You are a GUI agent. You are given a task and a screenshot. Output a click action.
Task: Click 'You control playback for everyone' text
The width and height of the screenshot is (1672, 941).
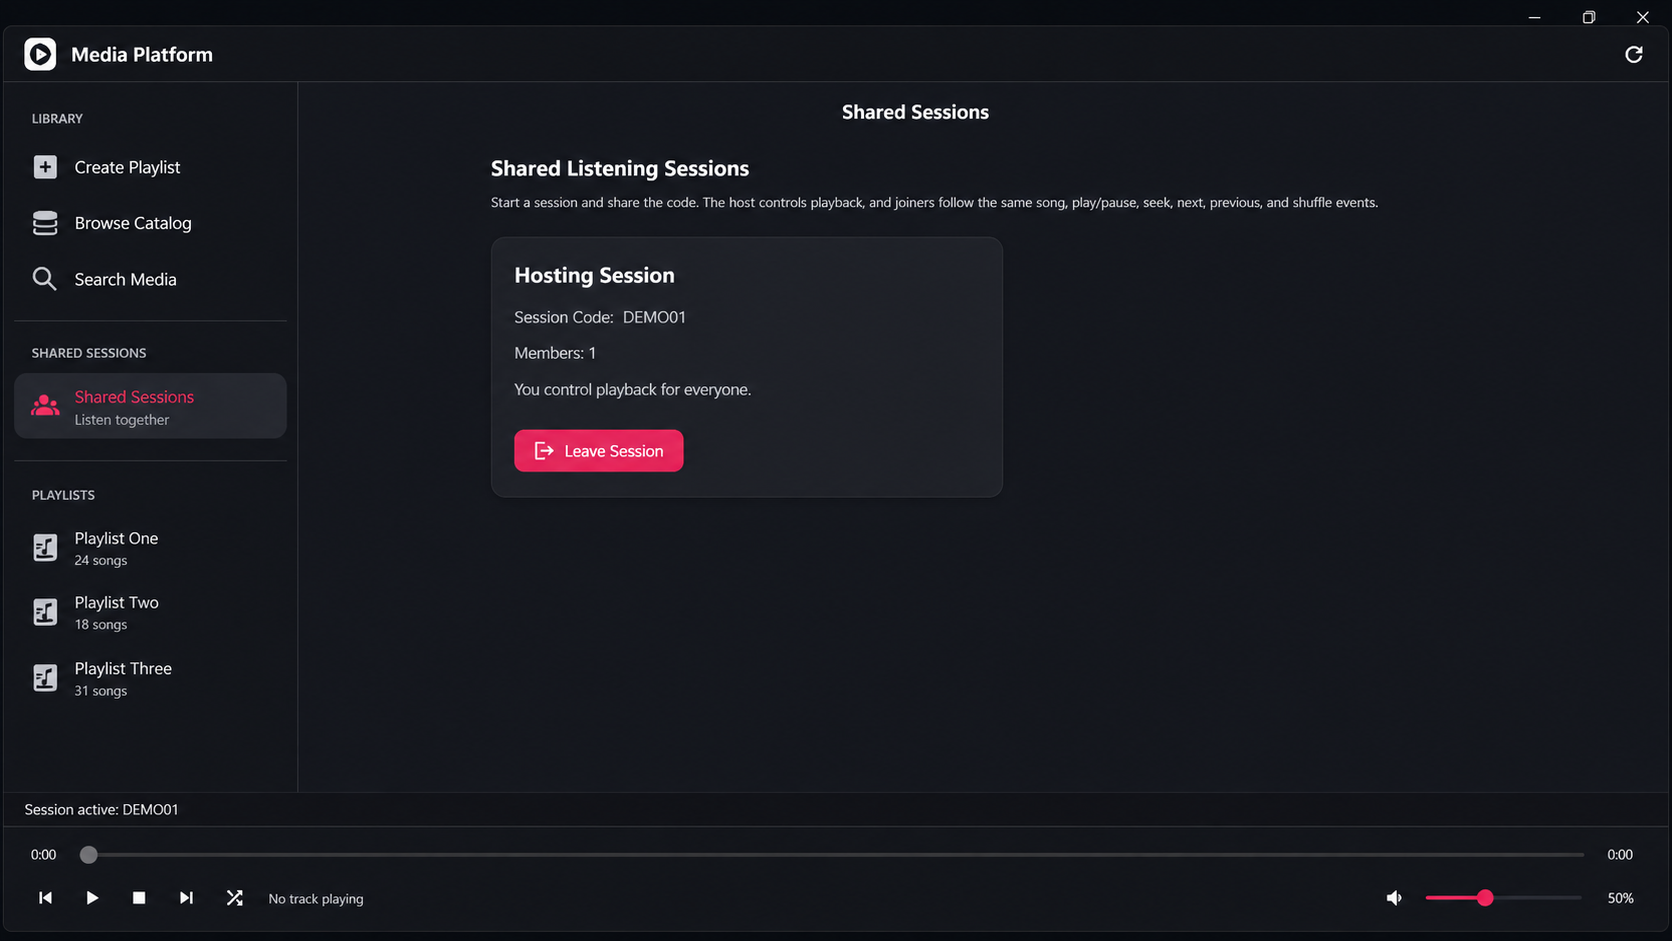click(632, 389)
